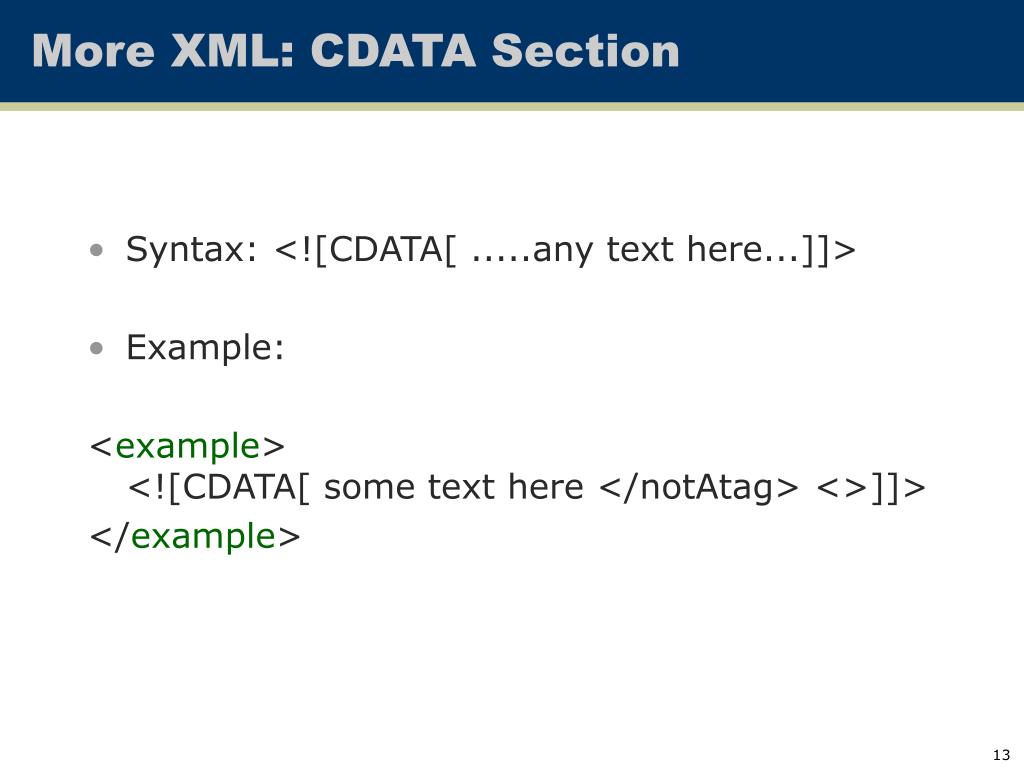Click the bullet dot before "Syntax"
This screenshot has width=1024, height=768.
96,250
